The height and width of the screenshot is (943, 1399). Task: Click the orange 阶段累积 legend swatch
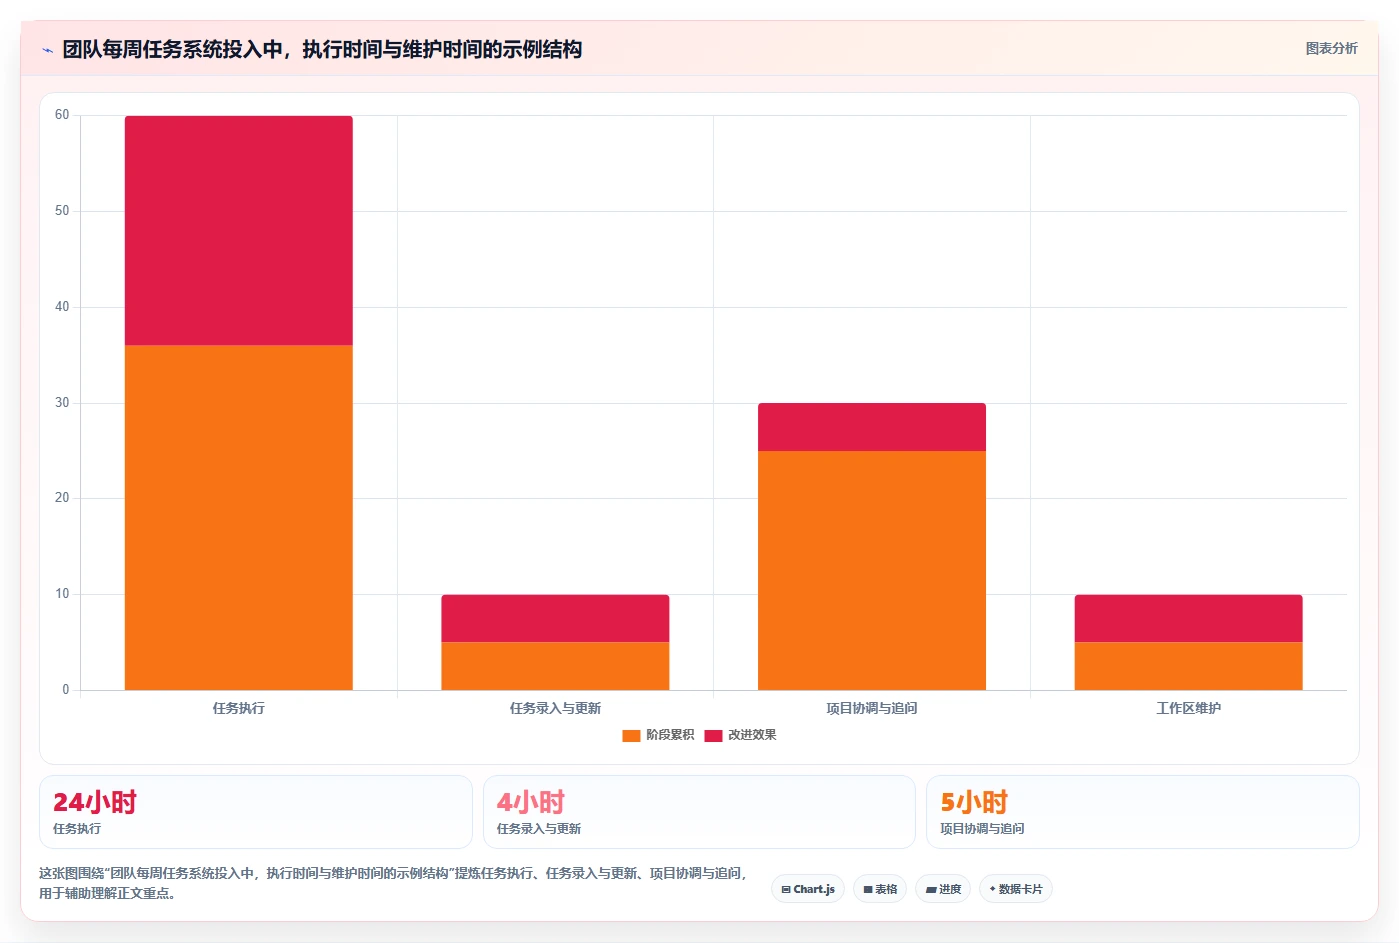coord(631,735)
